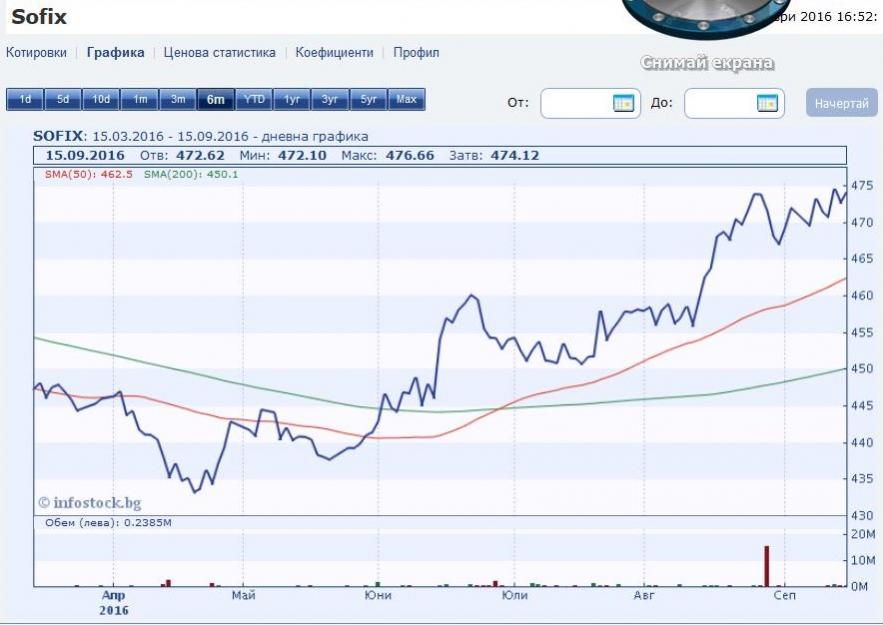Click the Обем (лева): 0.2385M label
Image resolution: width=883 pixels, height=625 pixels.
108,523
